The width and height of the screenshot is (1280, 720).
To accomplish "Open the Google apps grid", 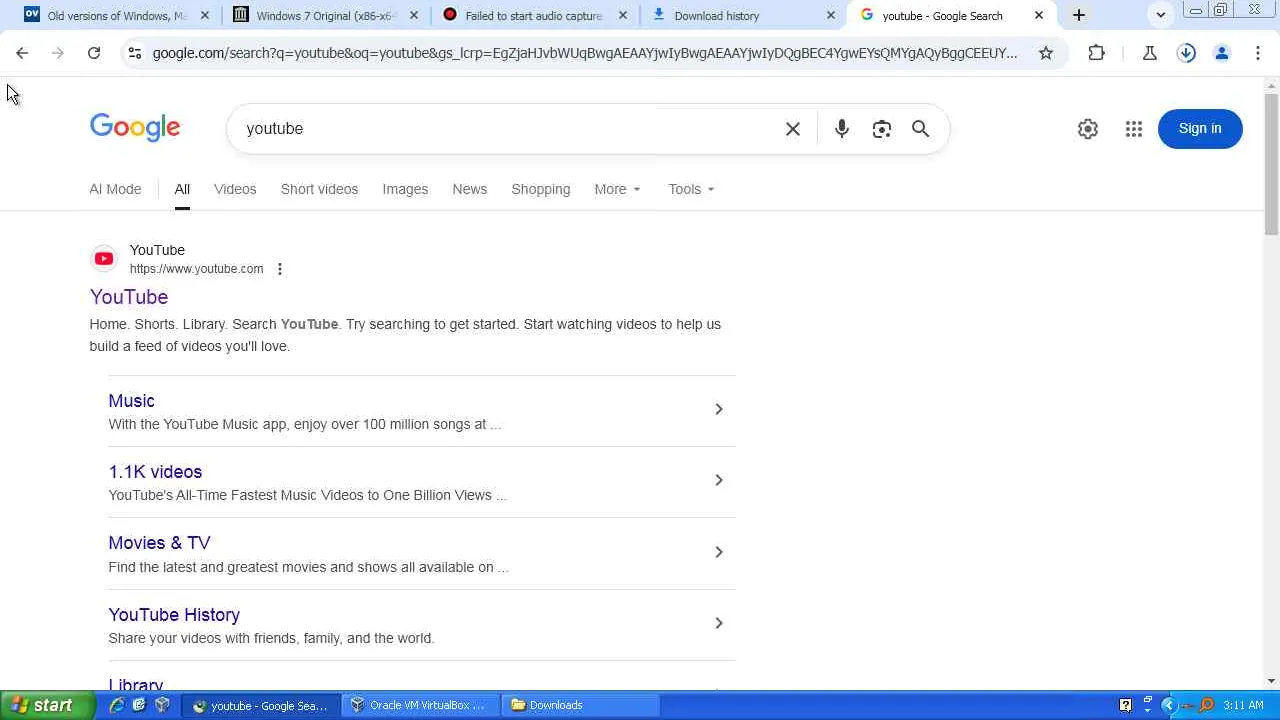I will coord(1134,129).
